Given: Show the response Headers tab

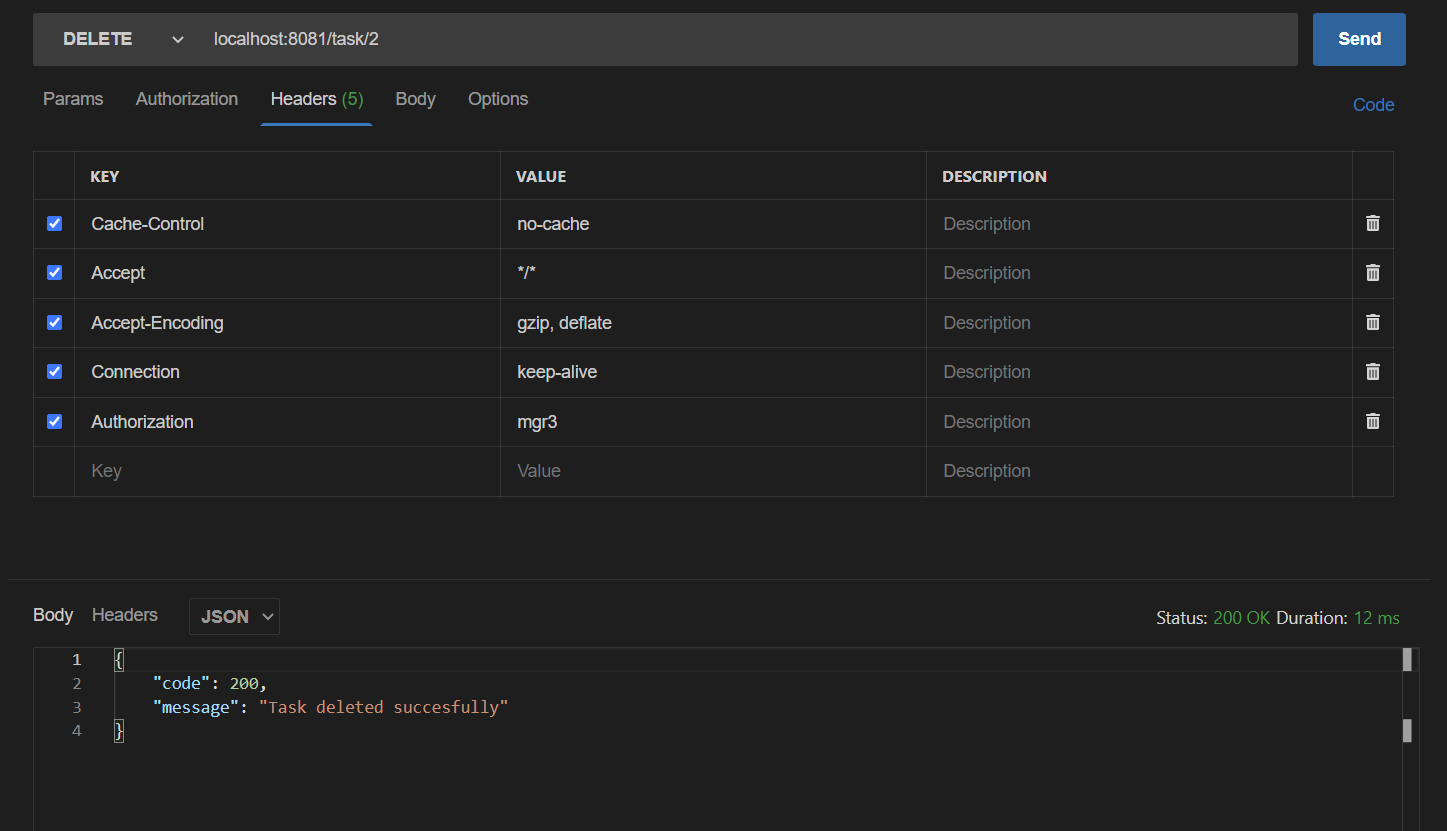Looking at the screenshot, I should [x=125, y=615].
